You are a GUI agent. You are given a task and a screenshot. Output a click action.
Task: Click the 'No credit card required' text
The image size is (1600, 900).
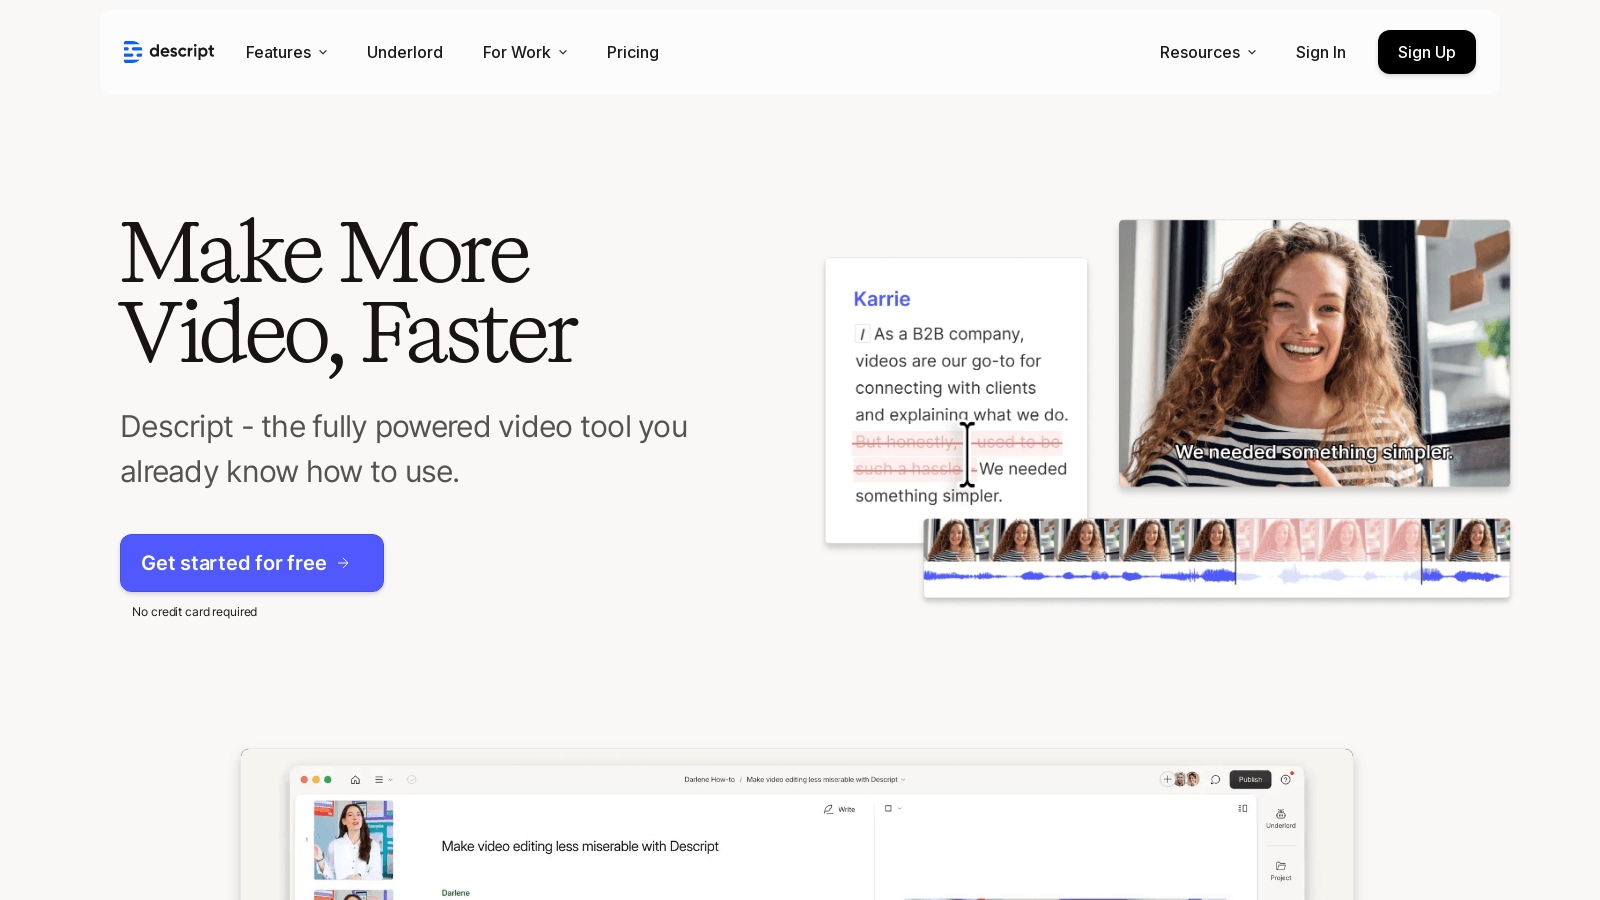pos(194,612)
